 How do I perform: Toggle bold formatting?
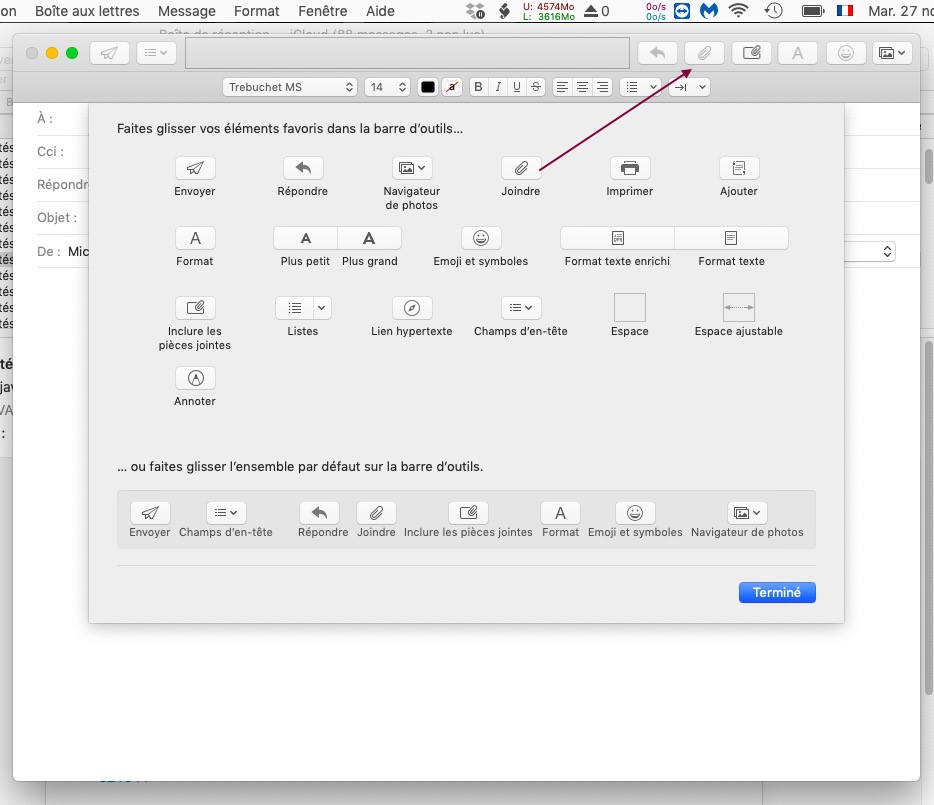click(x=478, y=87)
